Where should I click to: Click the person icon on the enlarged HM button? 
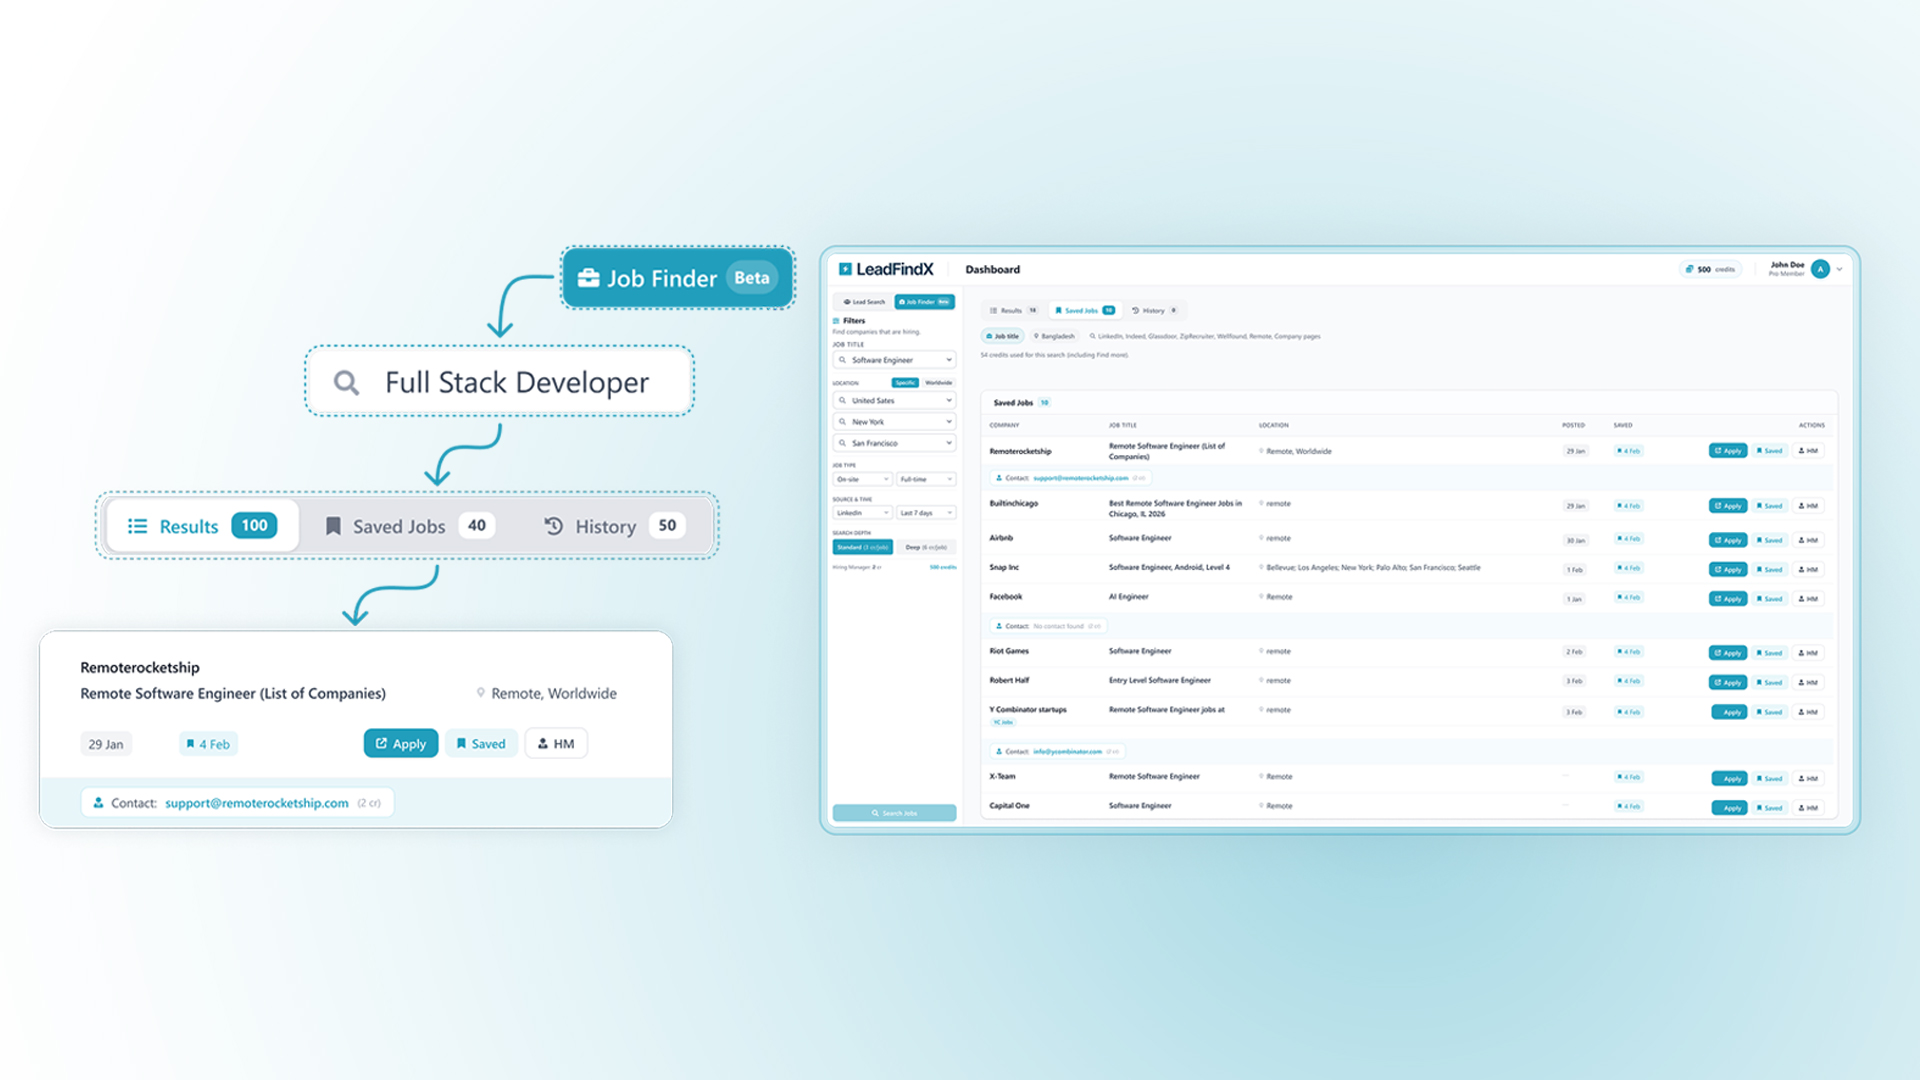(x=543, y=744)
